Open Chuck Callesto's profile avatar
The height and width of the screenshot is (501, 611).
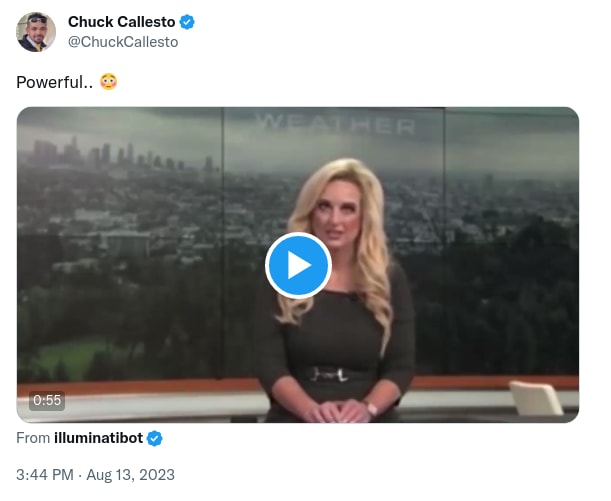click(x=36, y=32)
